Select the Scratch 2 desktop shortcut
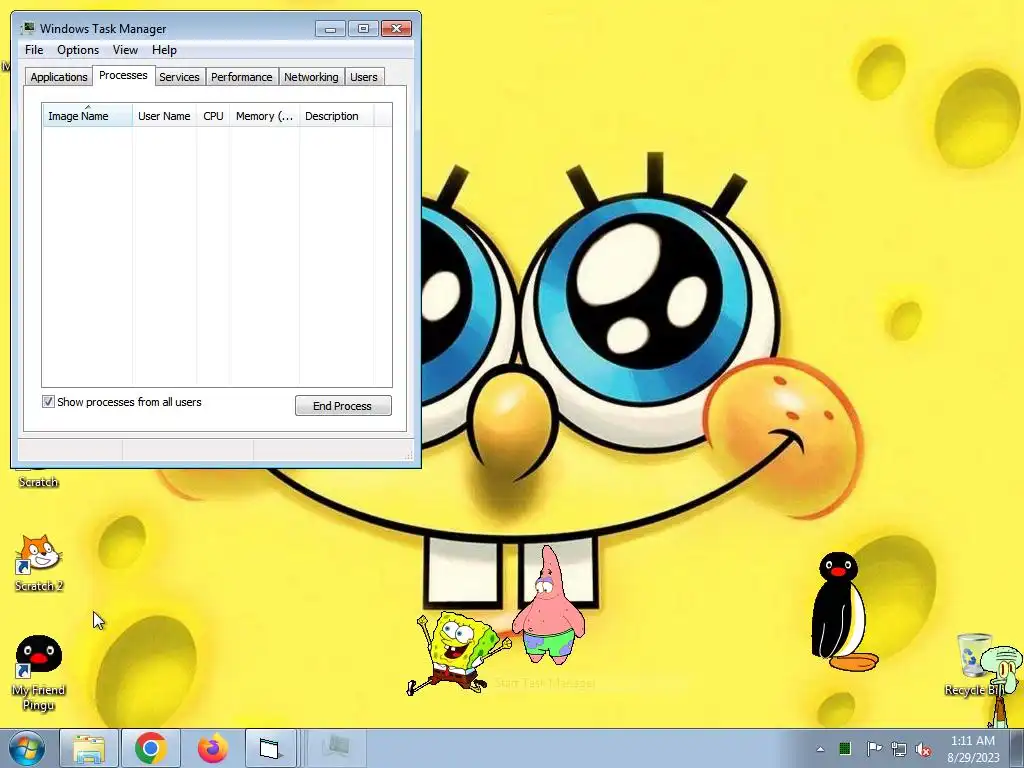This screenshot has width=1024, height=768. pyautogui.click(x=39, y=563)
